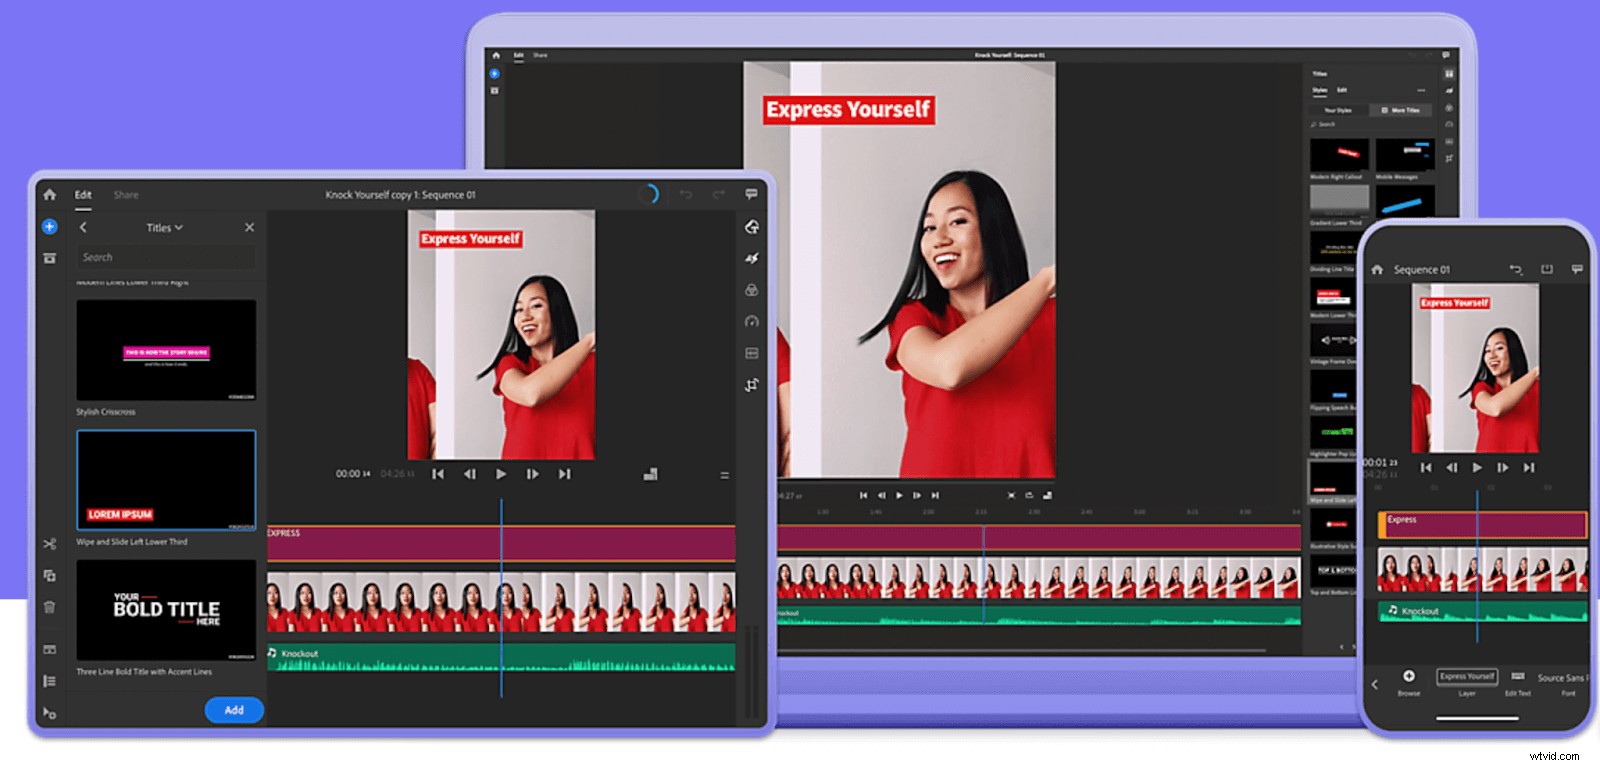Click the More Titles button on laptop
1600x766 pixels.
[1400, 110]
